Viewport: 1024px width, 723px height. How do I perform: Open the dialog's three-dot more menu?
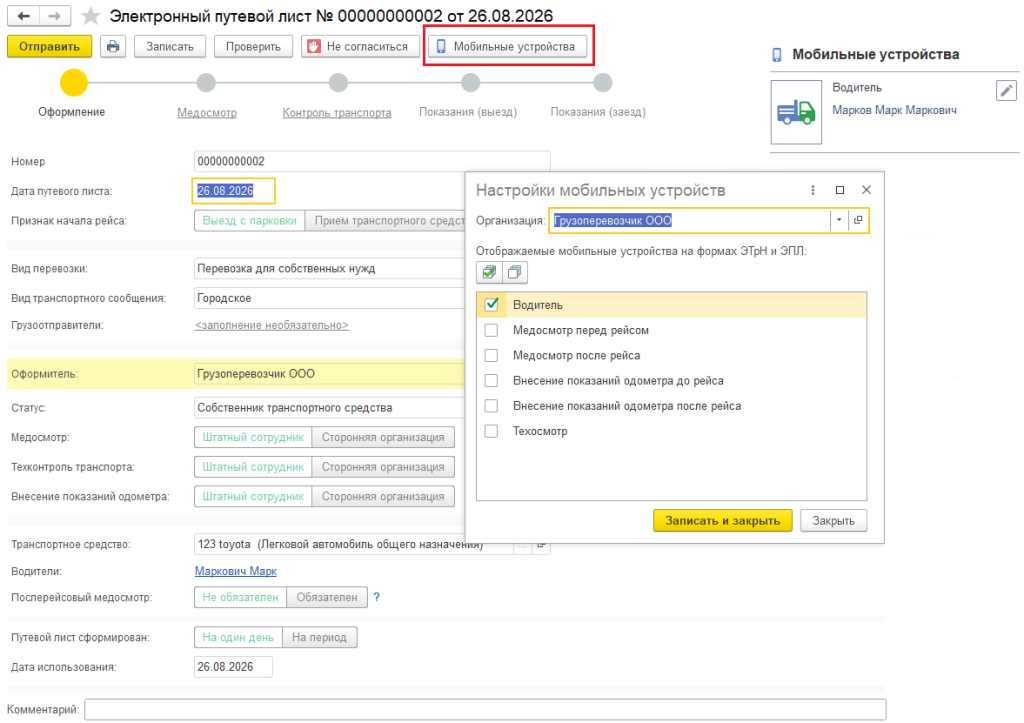(812, 190)
